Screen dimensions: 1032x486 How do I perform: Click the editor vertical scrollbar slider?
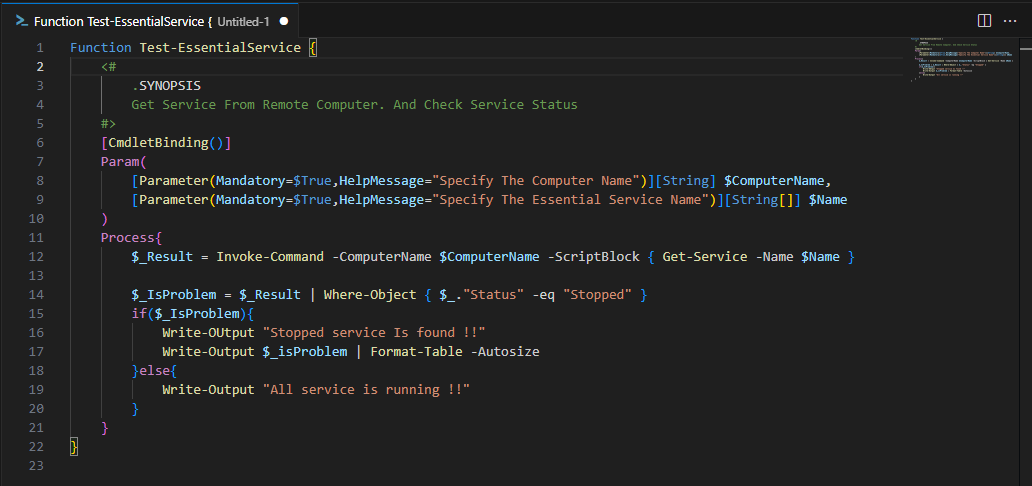tap(1025, 47)
